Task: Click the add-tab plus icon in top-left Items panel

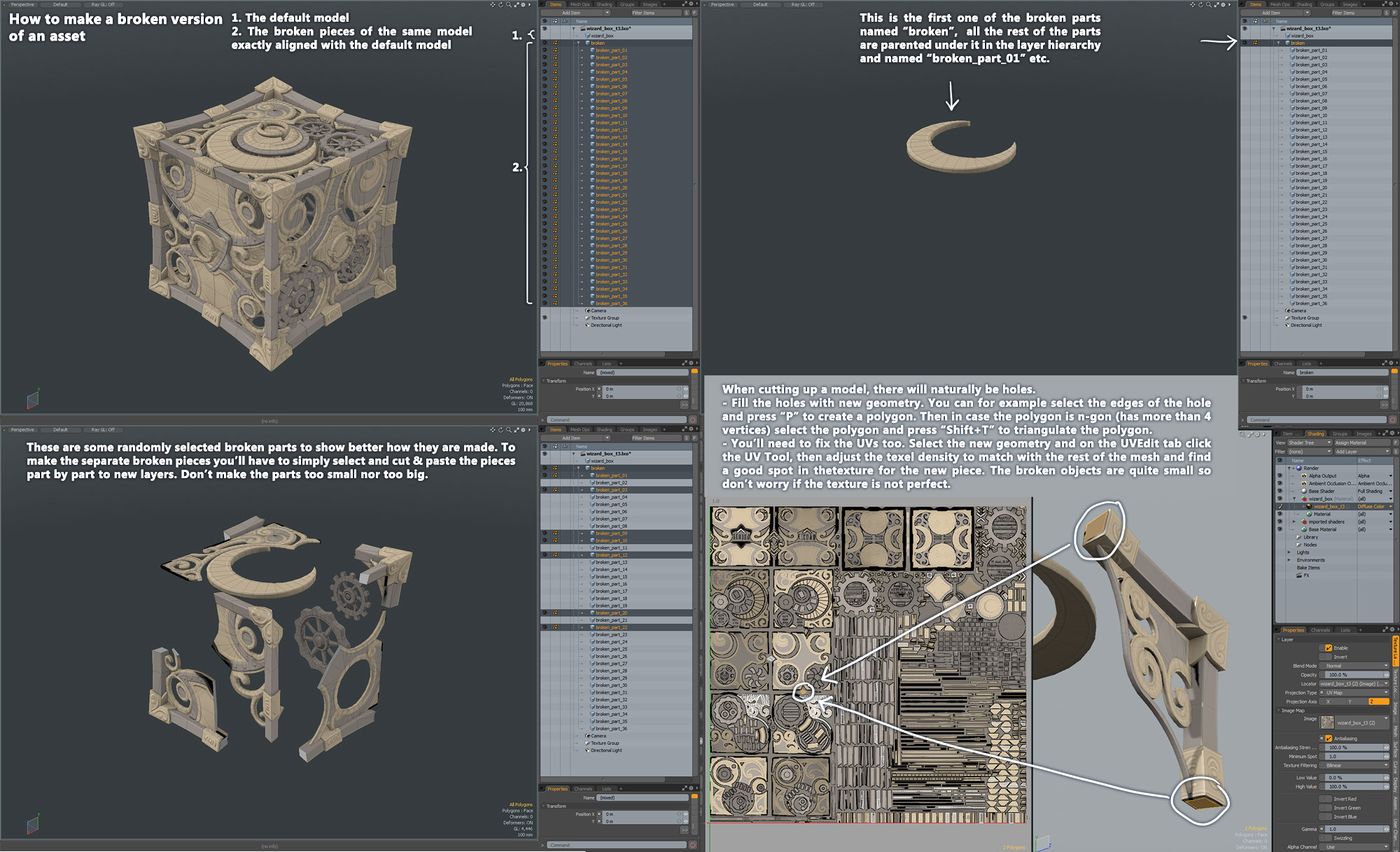Action: [x=664, y=4]
